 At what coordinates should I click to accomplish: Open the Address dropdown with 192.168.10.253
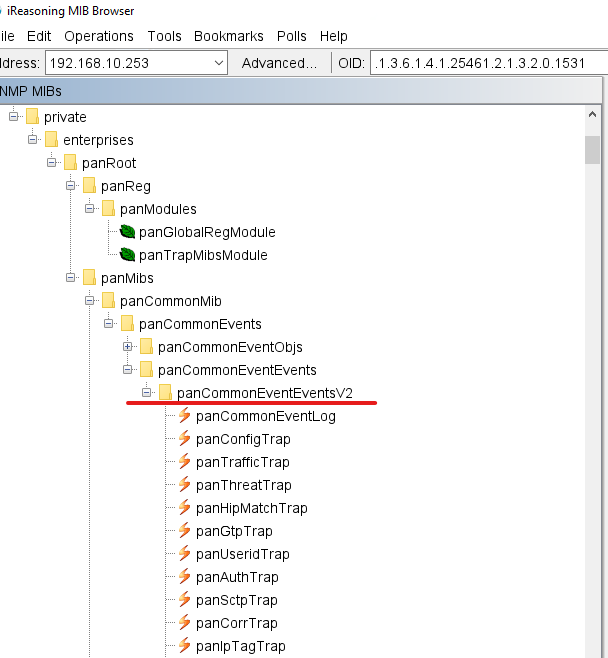pos(218,63)
